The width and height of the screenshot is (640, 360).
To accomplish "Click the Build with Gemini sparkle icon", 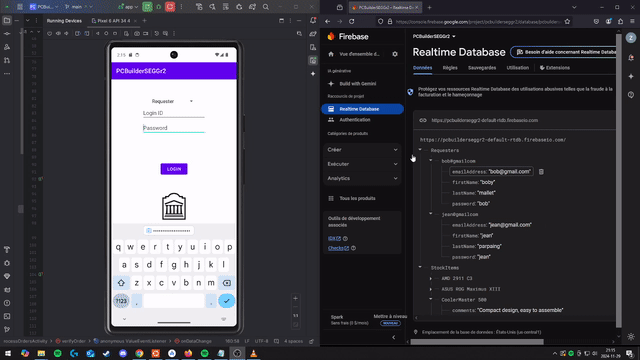I will tap(331, 84).
